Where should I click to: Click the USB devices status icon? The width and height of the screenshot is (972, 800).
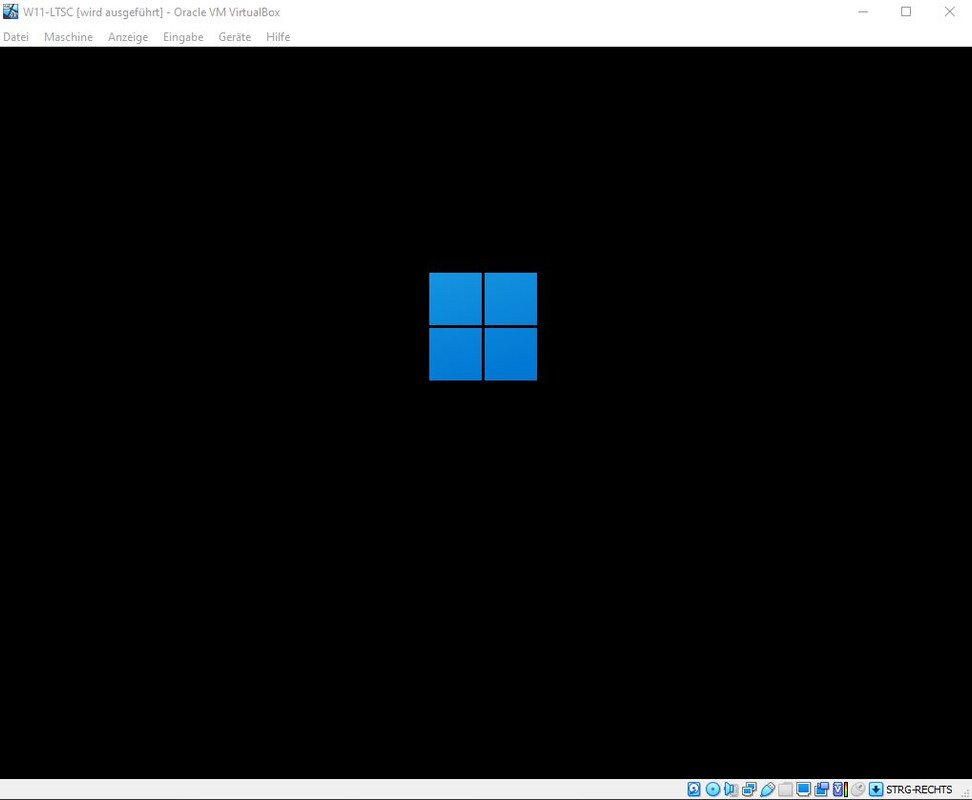pyautogui.click(x=767, y=789)
